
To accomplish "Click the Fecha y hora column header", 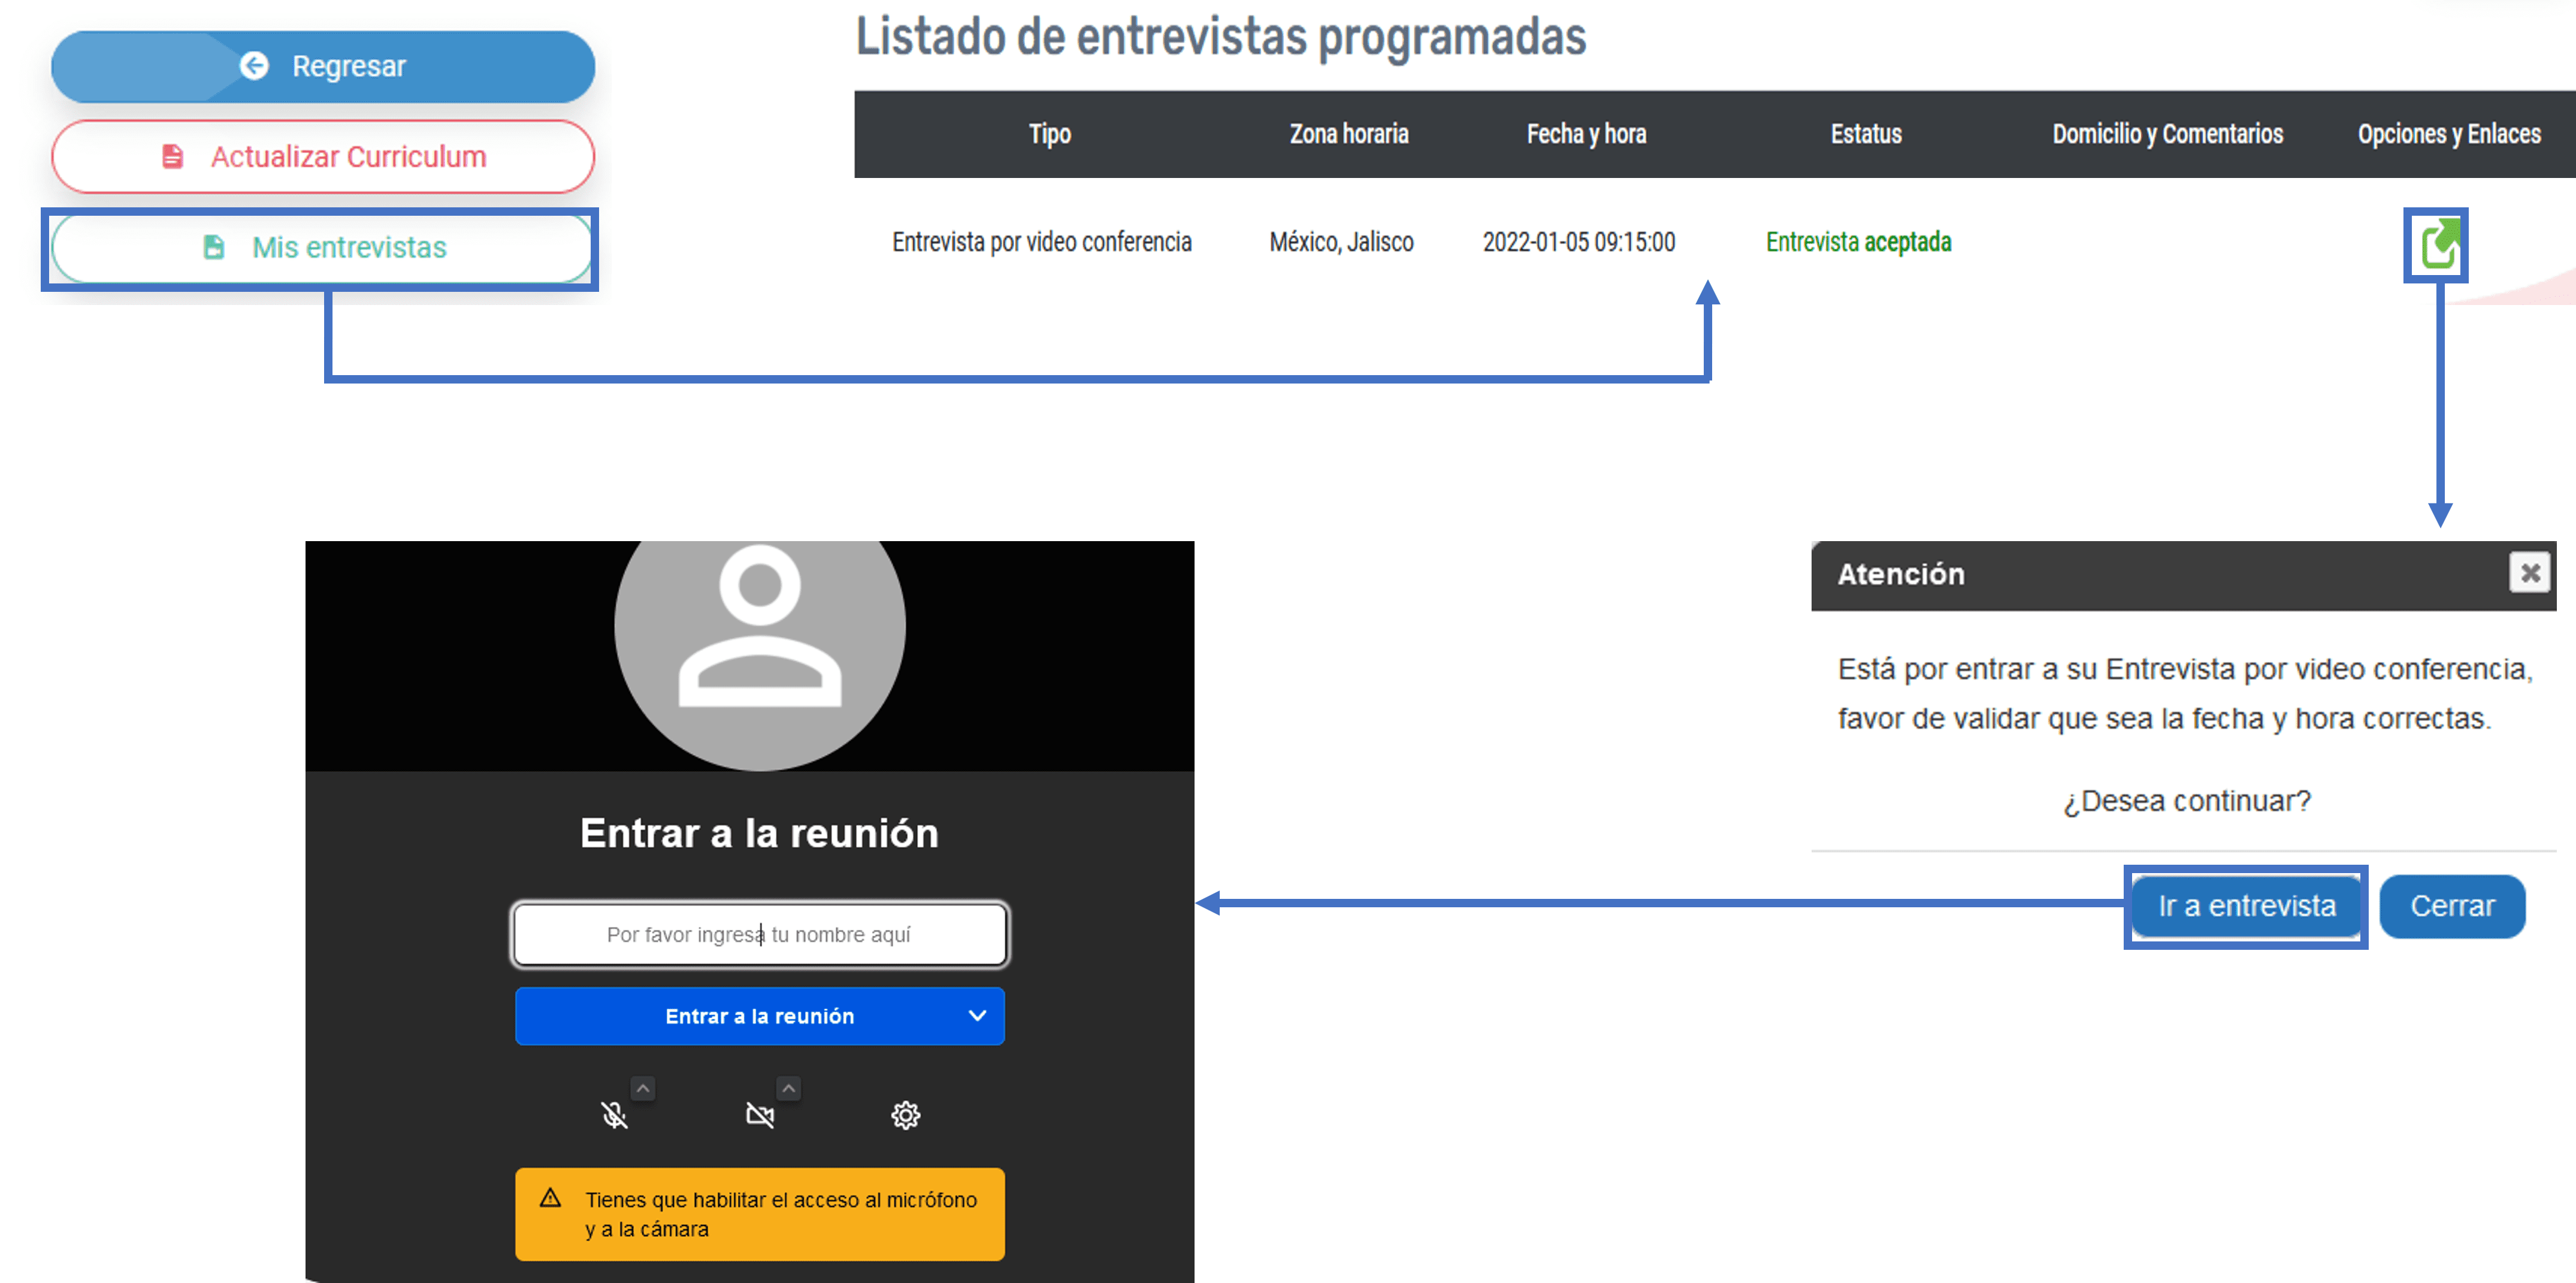I will click(1586, 134).
